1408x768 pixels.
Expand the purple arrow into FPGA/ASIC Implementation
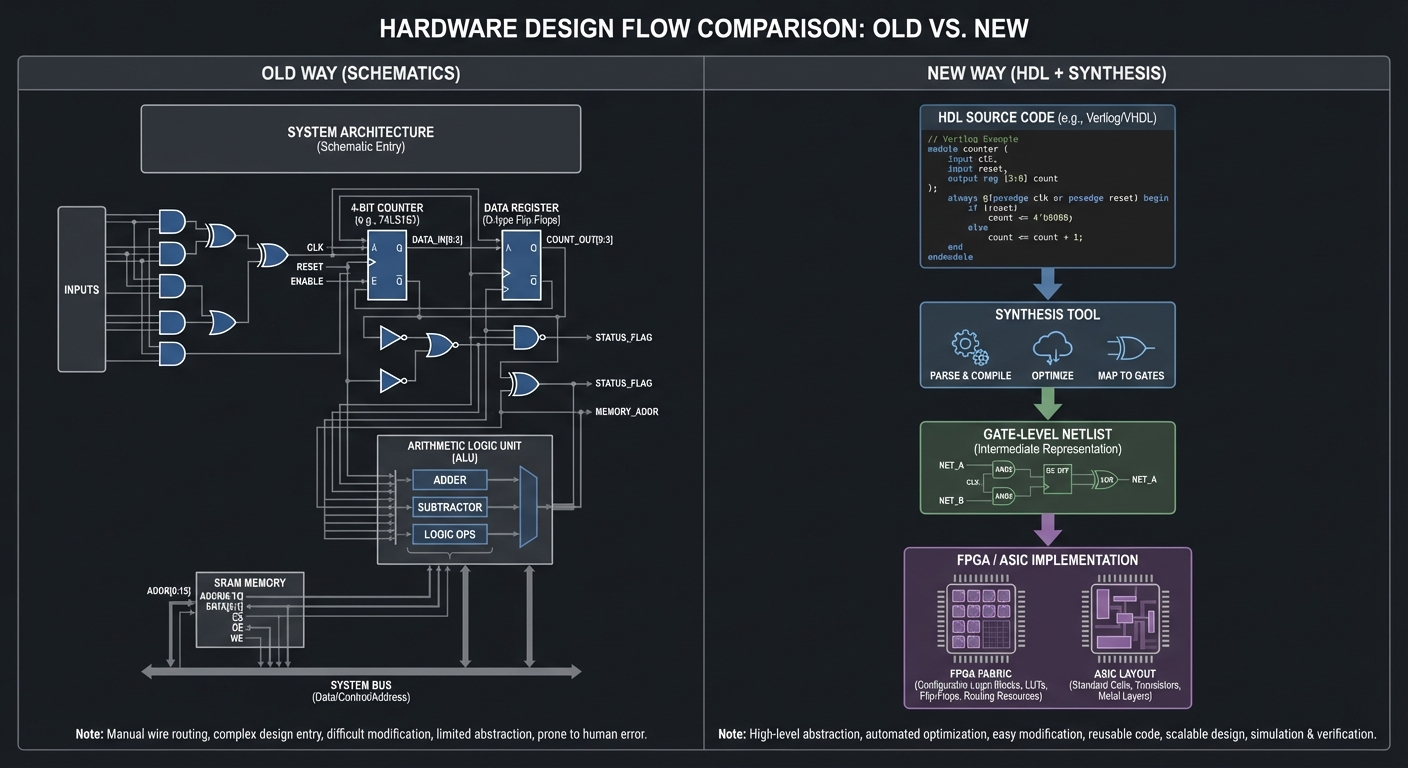pos(1047,531)
